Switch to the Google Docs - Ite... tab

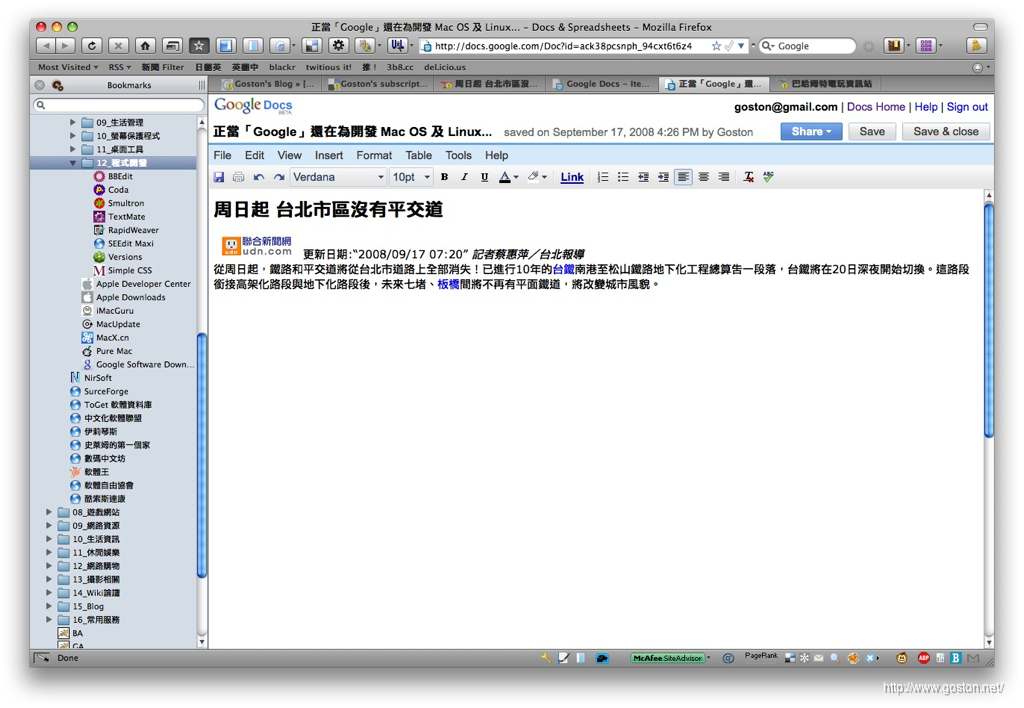[601, 84]
